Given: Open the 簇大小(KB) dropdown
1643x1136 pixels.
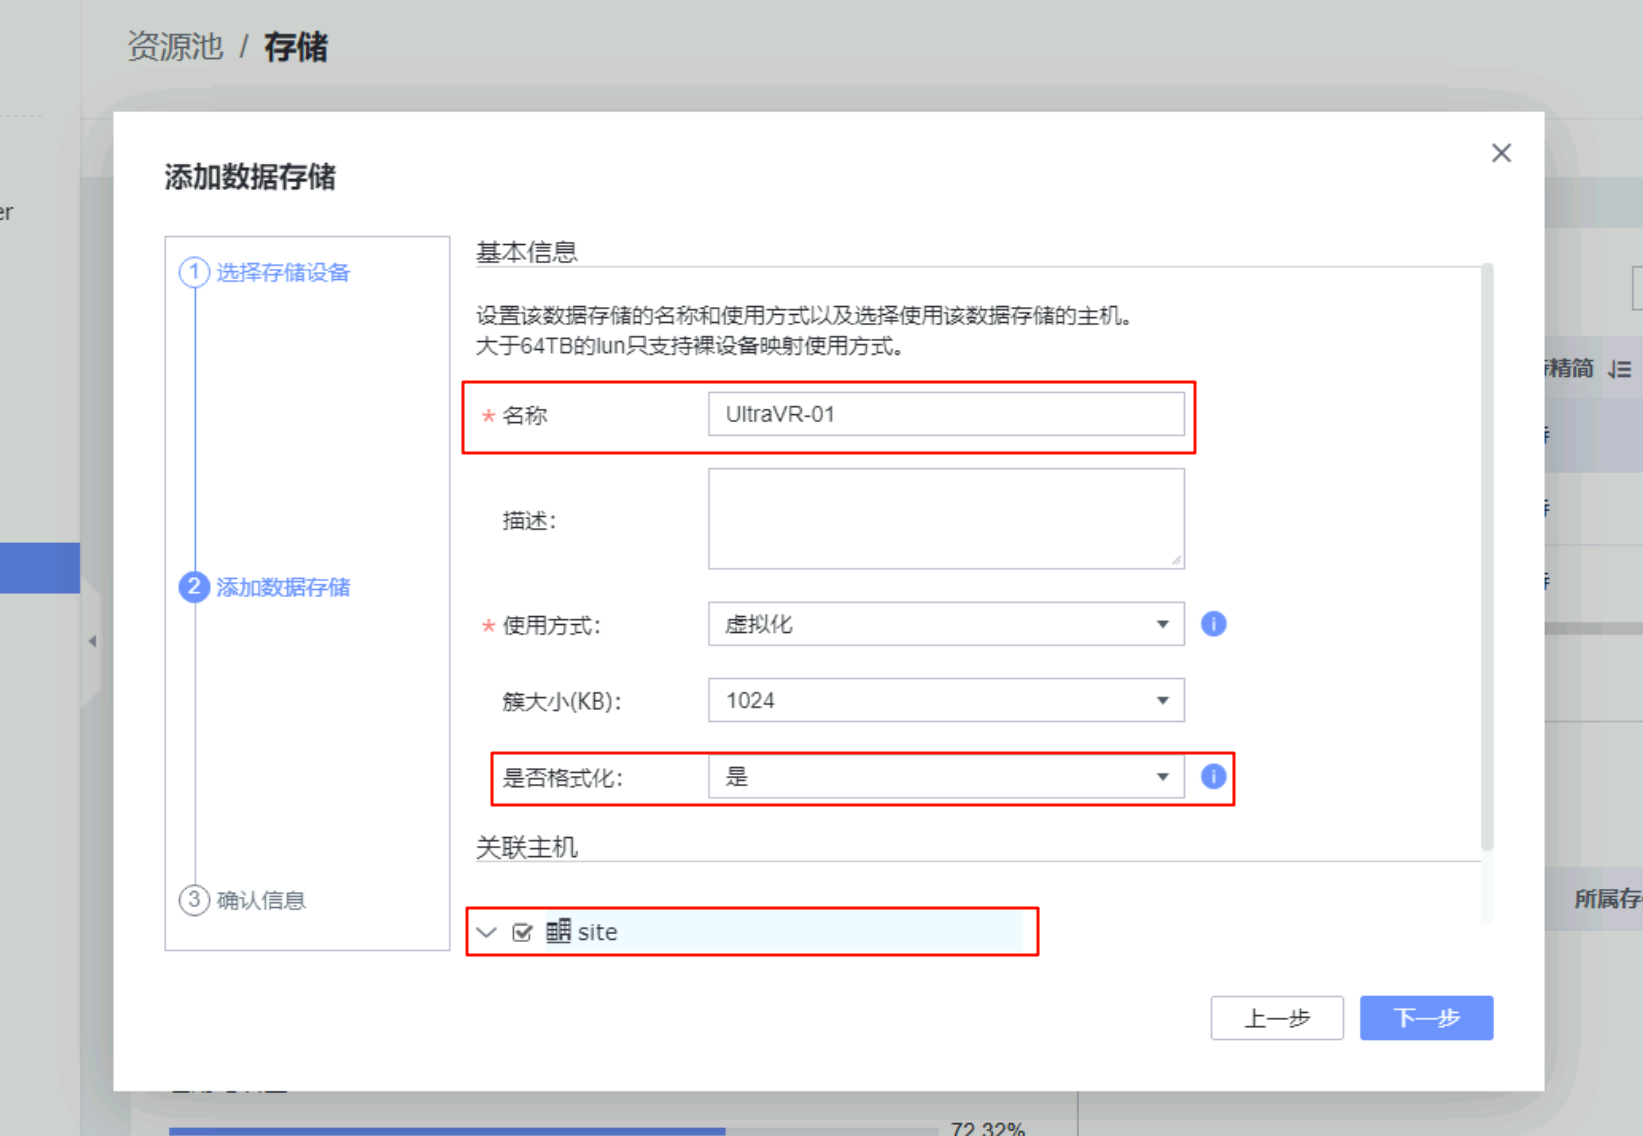Looking at the screenshot, I should point(945,701).
